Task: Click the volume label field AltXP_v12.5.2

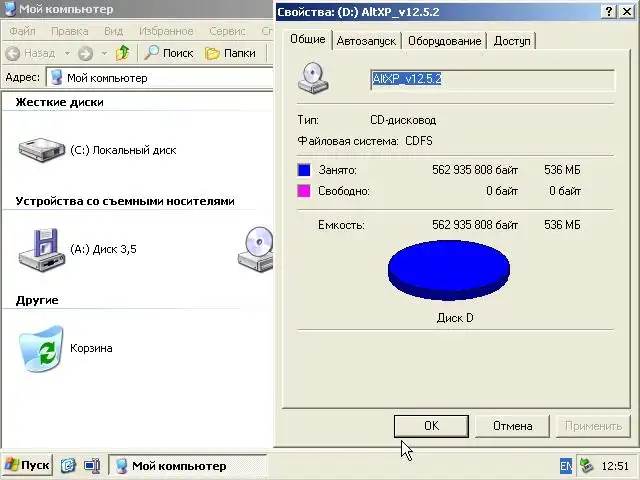Action: point(492,80)
